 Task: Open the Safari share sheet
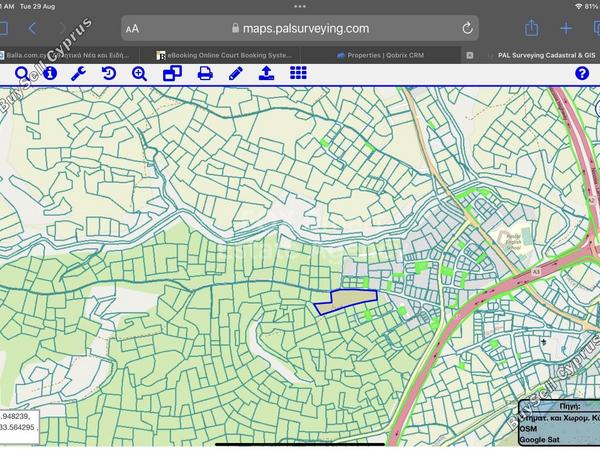[x=532, y=28]
